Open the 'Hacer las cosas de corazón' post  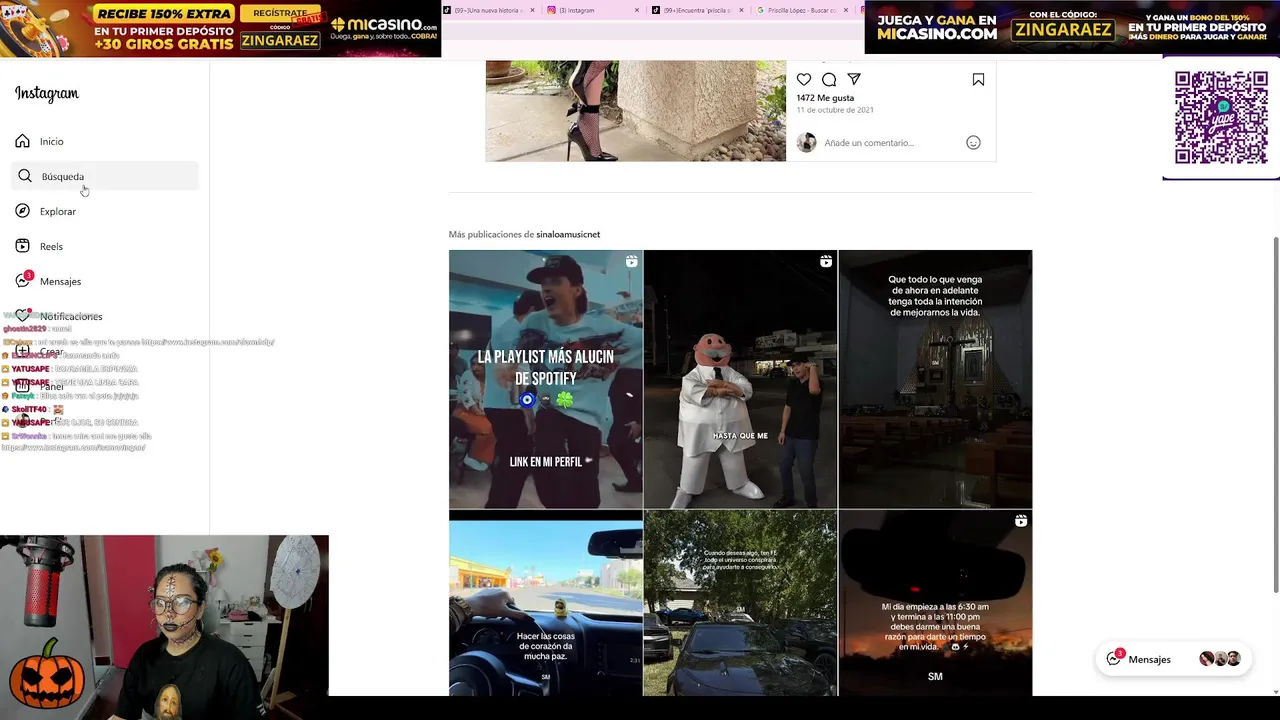(x=545, y=603)
